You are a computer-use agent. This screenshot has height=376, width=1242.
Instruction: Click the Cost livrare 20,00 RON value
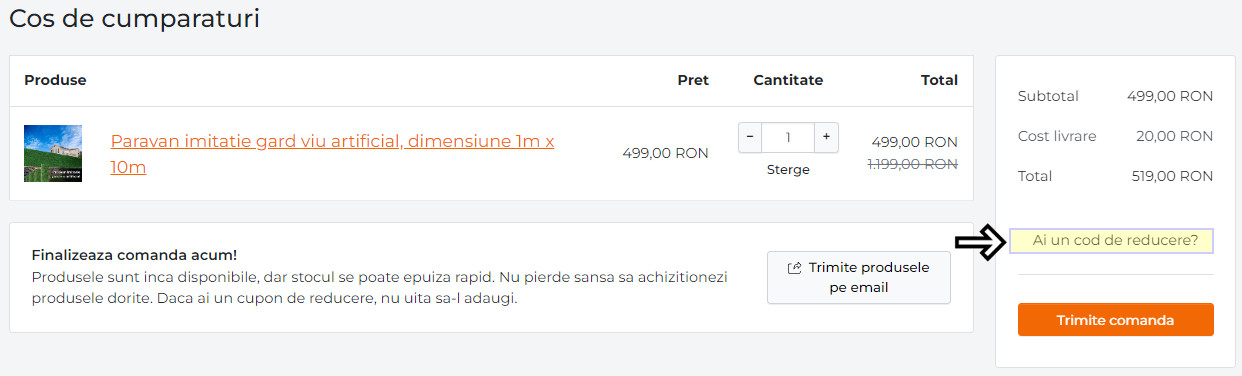(x=1174, y=136)
